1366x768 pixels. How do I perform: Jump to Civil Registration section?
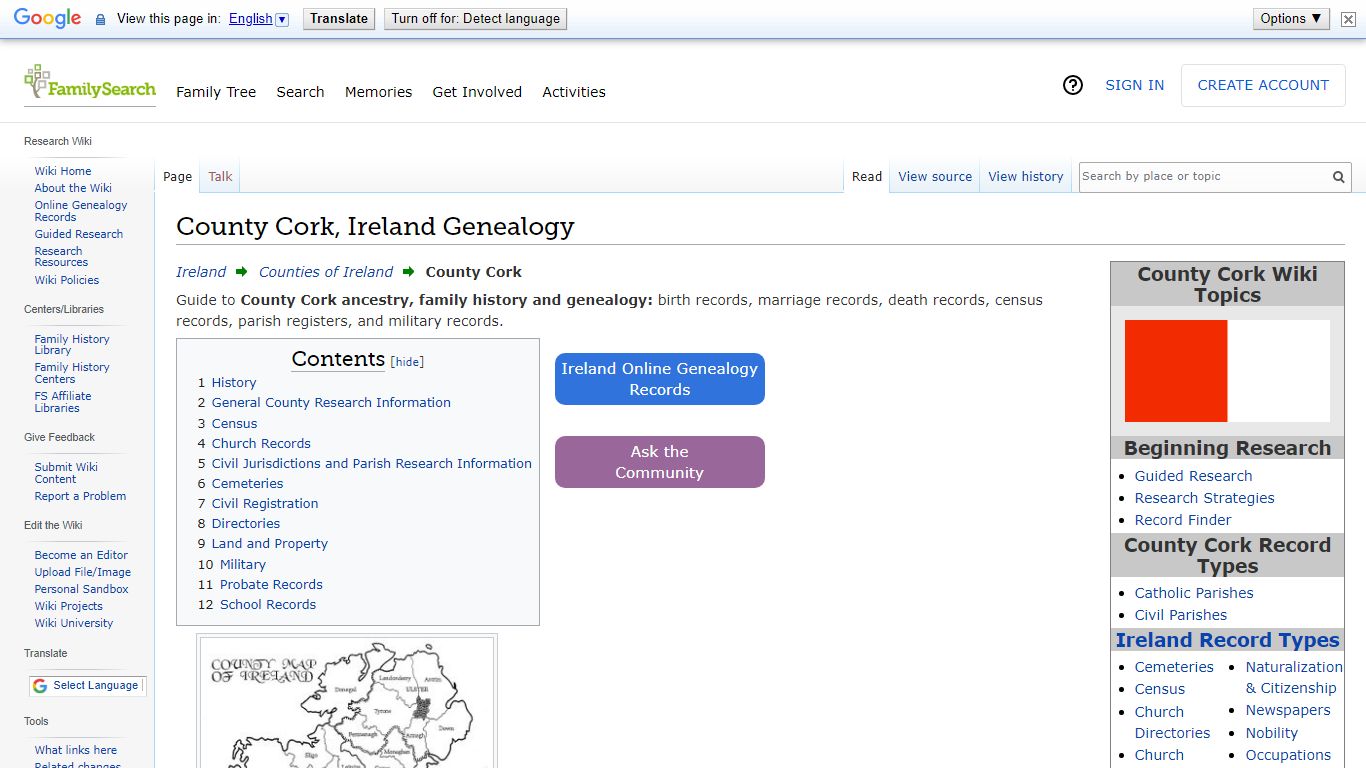265,504
